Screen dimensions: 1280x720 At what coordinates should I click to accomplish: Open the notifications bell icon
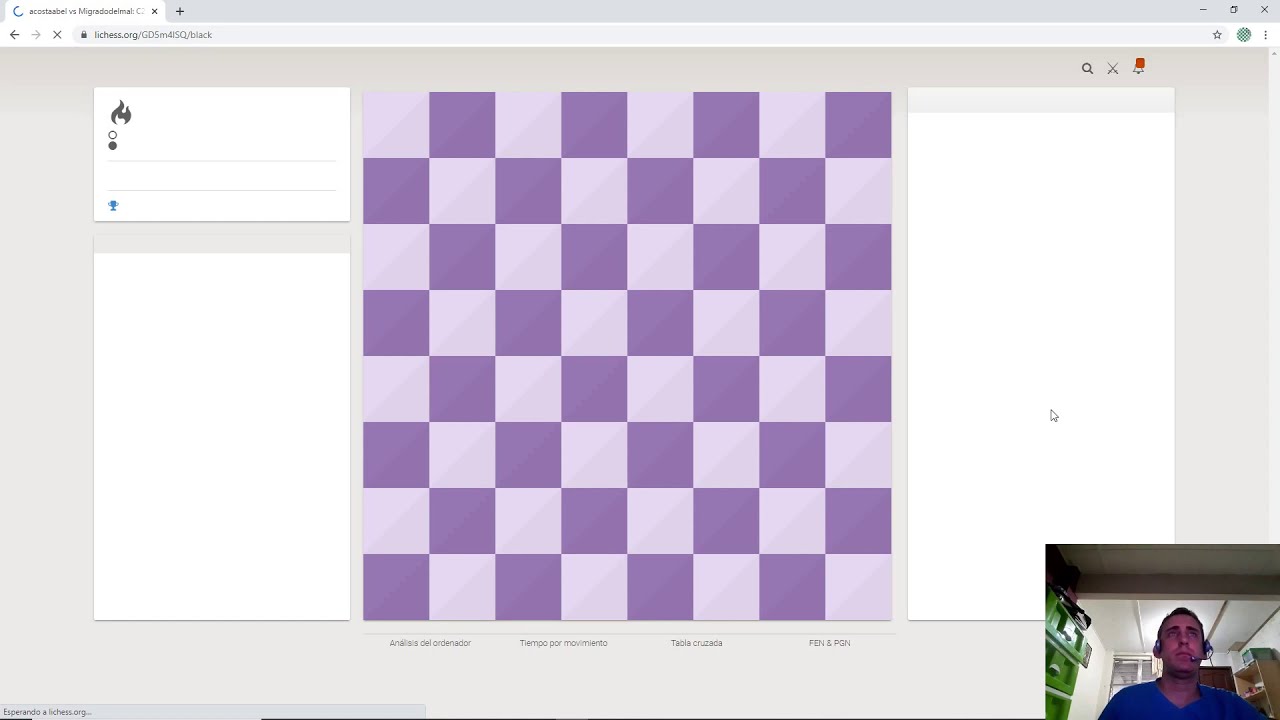1139,67
